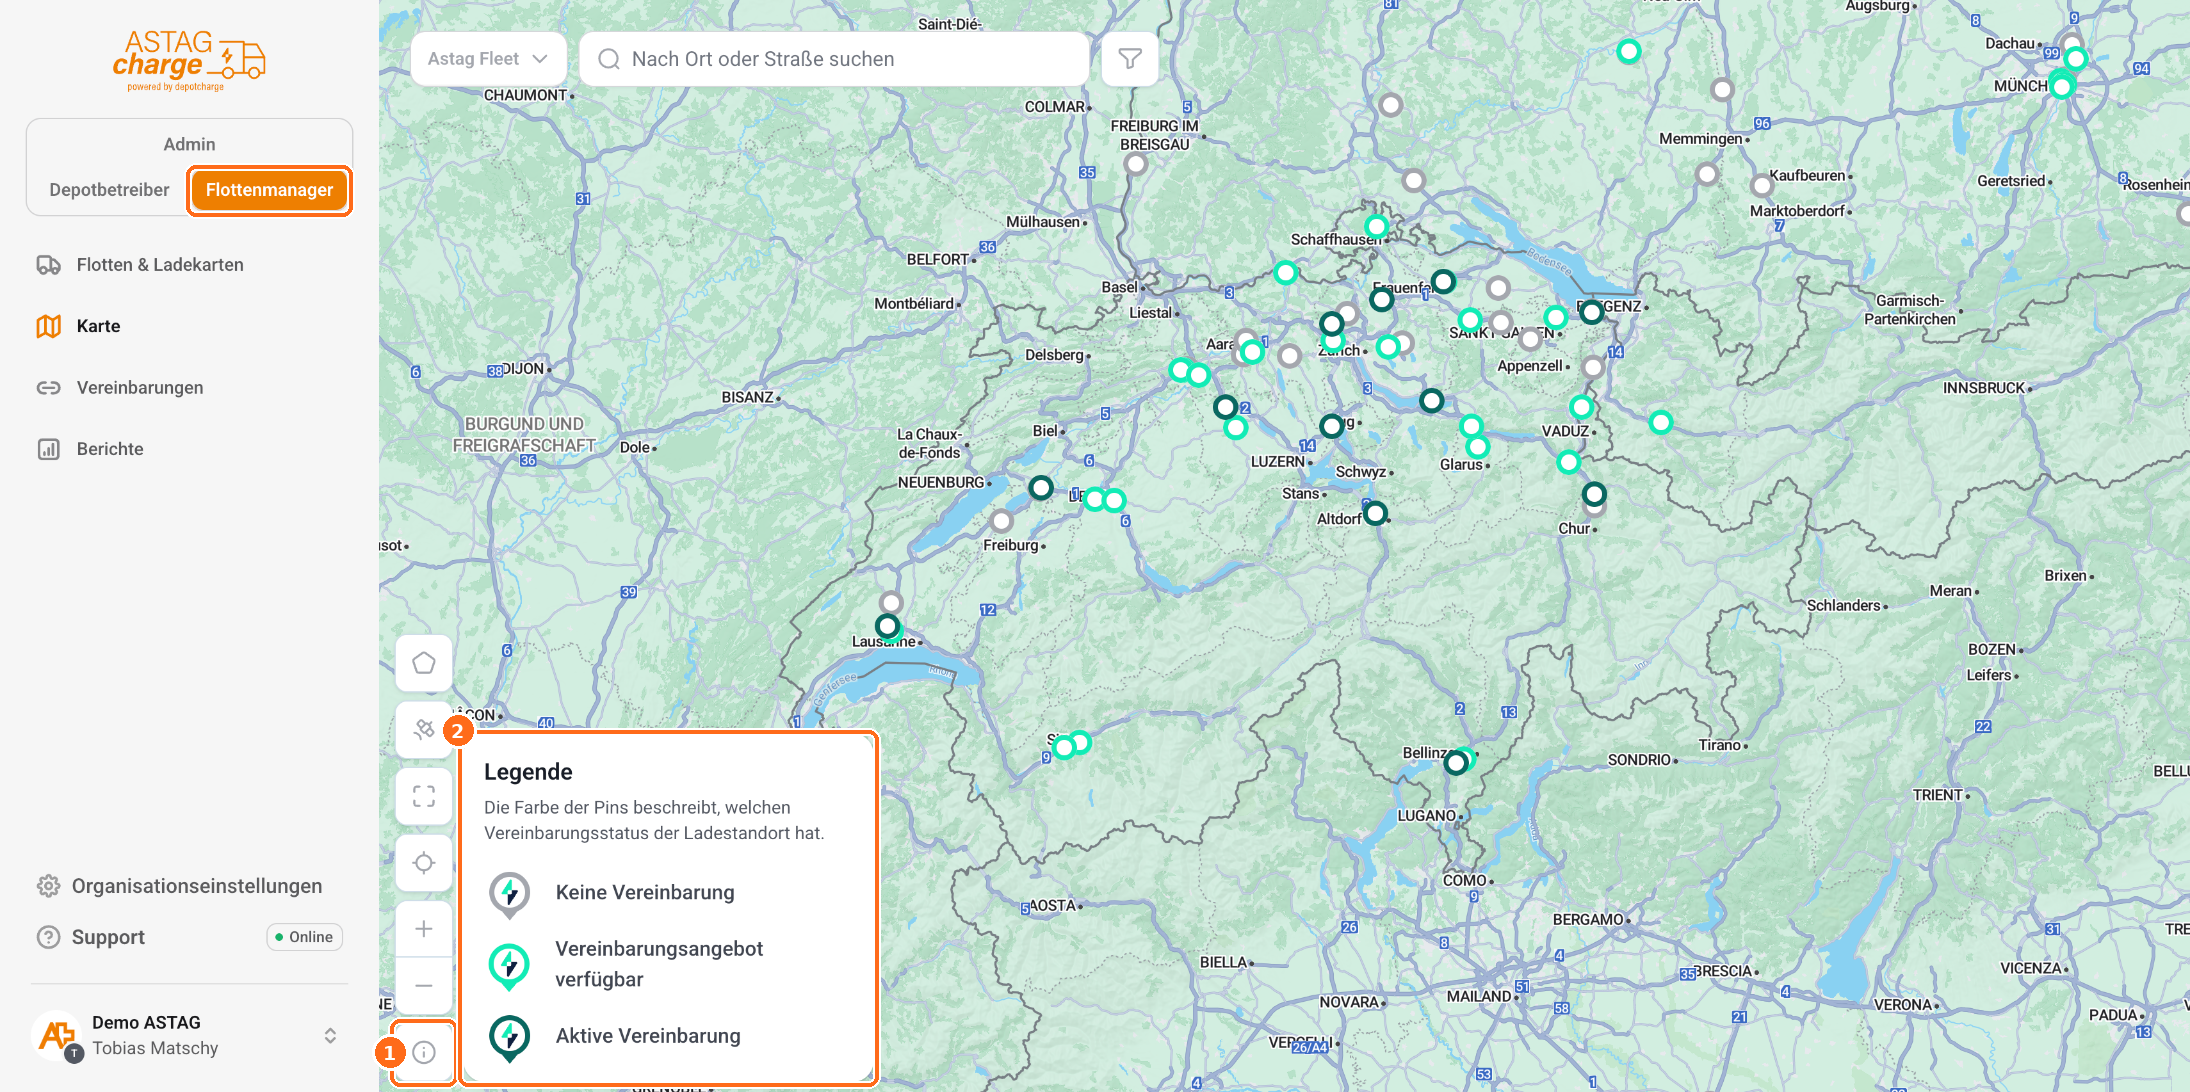The image size is (2190, 1092).
Task: Click the 'Aktive Vereinbarung' legend pin icon
Action: 509,1038
